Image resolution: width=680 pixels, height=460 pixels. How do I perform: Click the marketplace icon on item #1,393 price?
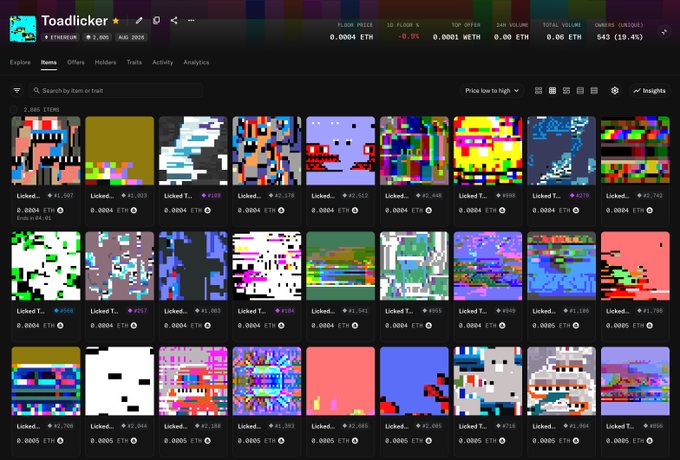coord(281,441)
